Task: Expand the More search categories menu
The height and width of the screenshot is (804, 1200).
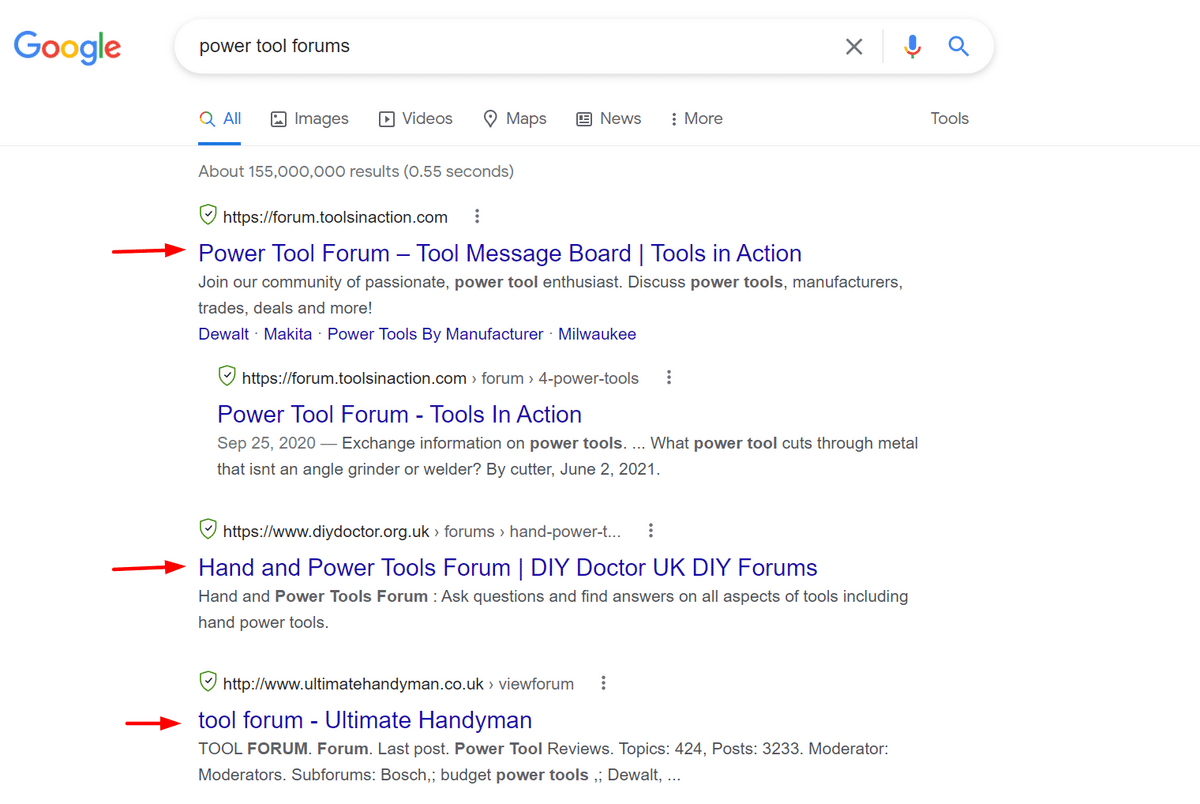Action: click(x=696, y=118)
